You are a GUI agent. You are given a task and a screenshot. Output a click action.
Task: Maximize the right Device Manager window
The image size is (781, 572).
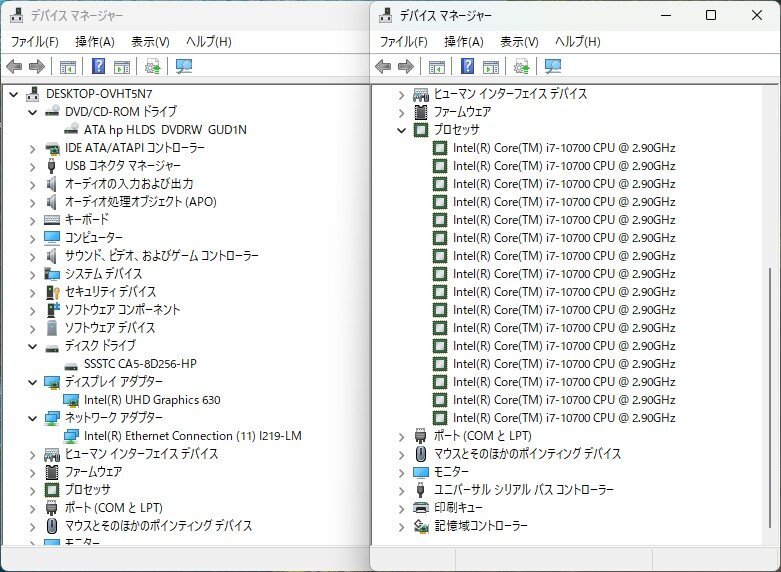711,15
